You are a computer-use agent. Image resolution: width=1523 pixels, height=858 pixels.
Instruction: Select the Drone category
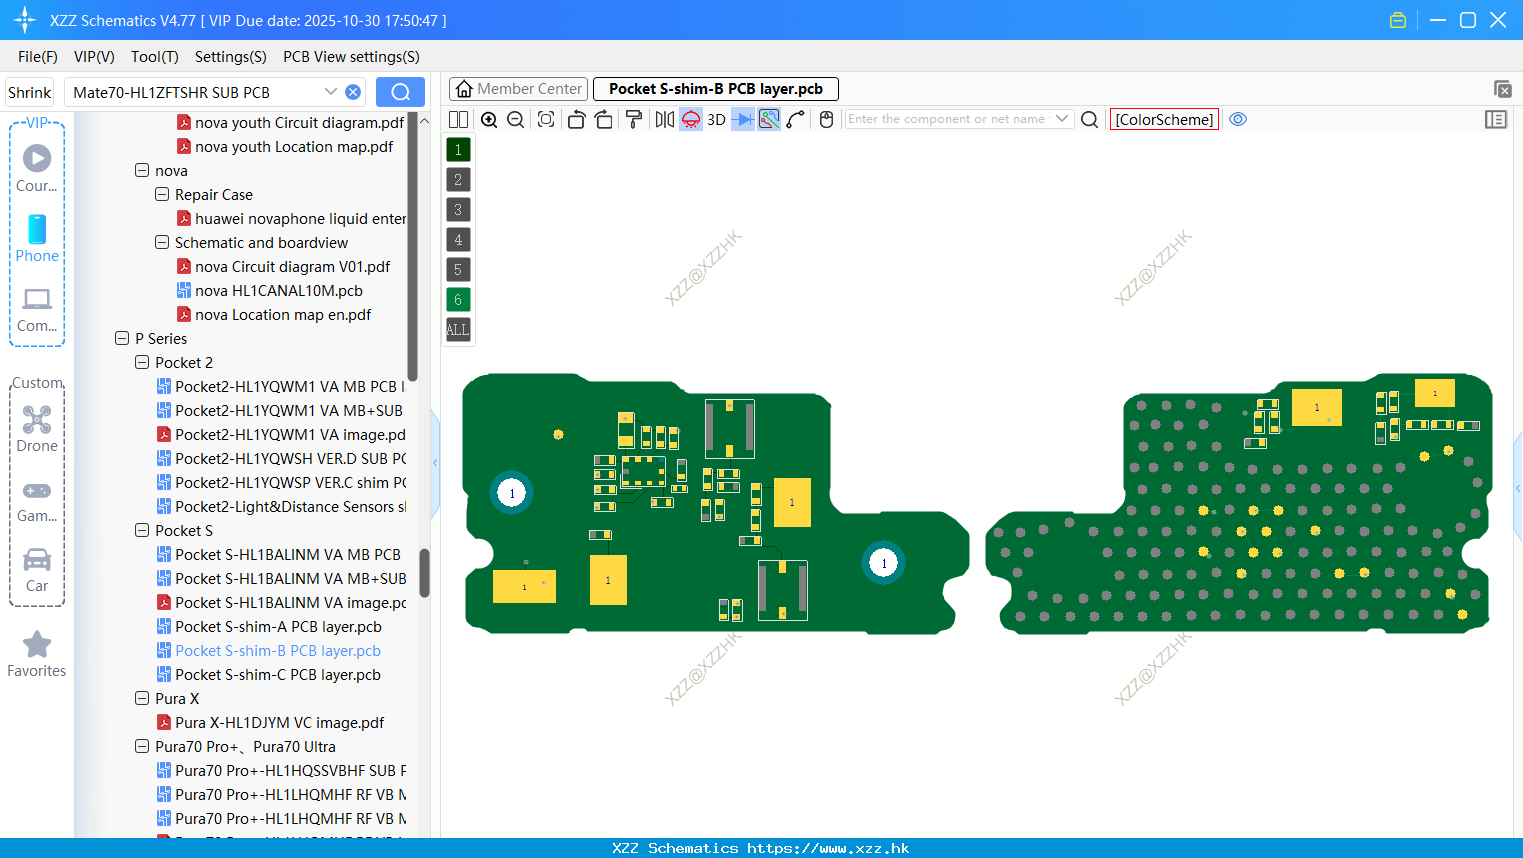click(37, 429)
